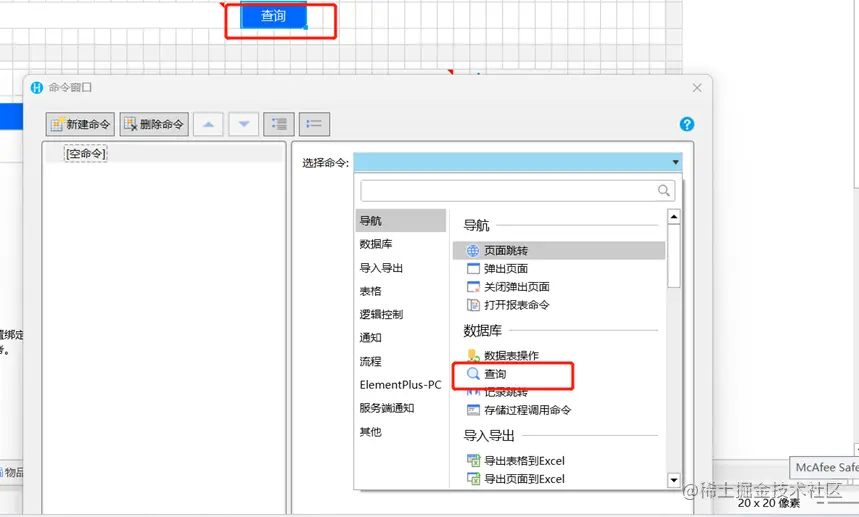The height and width of the screenshot is (517, 859).
Task: Select the 导航 category
Action: click(400, 221)
